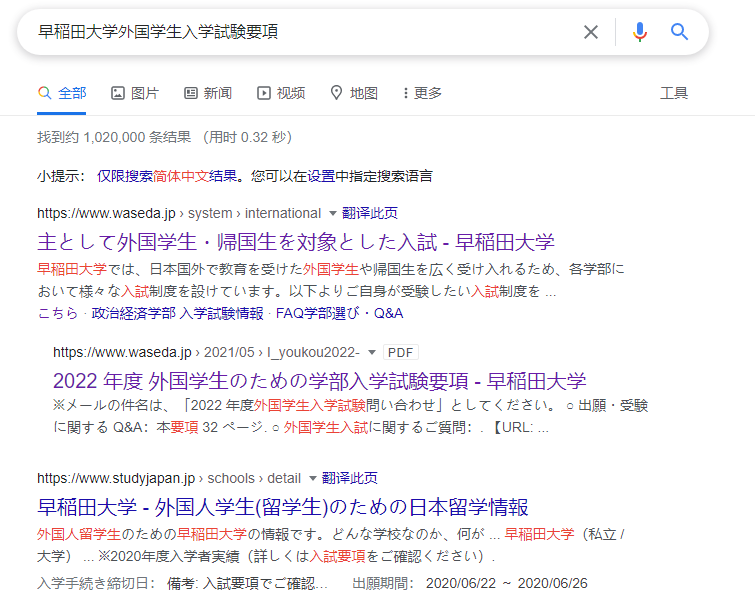The image size is (755, 609).
Task: Switch to the 图片 tab
Action: pos(135,93)
